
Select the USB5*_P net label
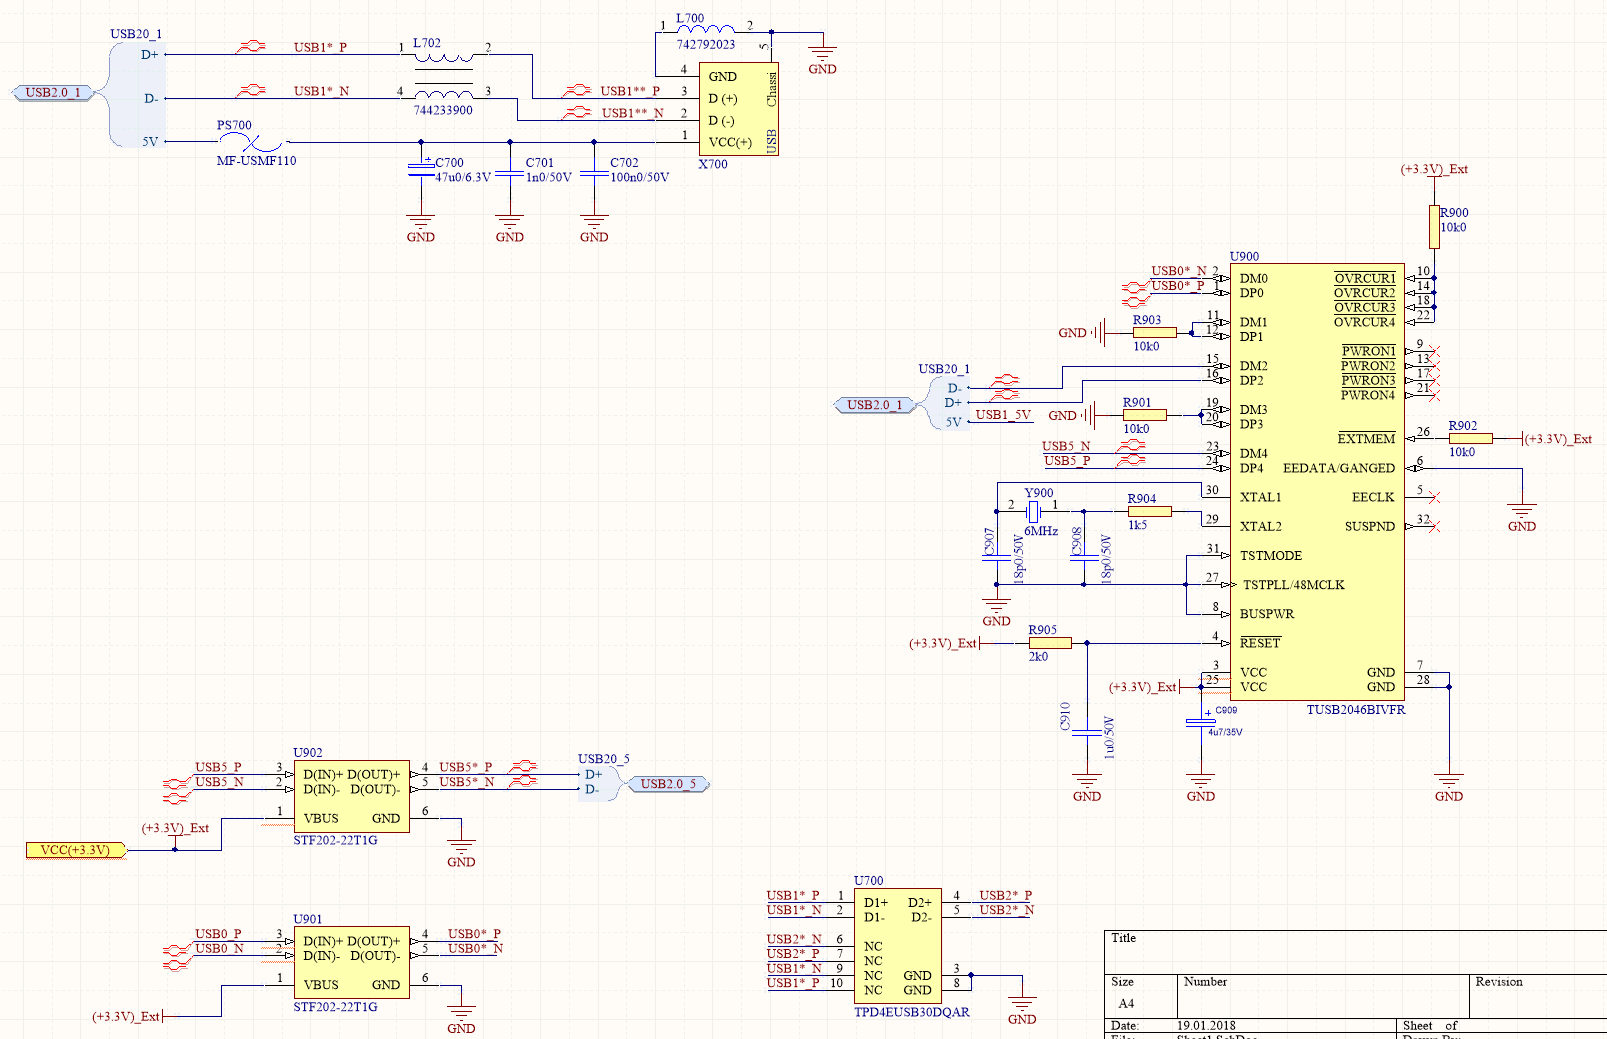[466, 767]
